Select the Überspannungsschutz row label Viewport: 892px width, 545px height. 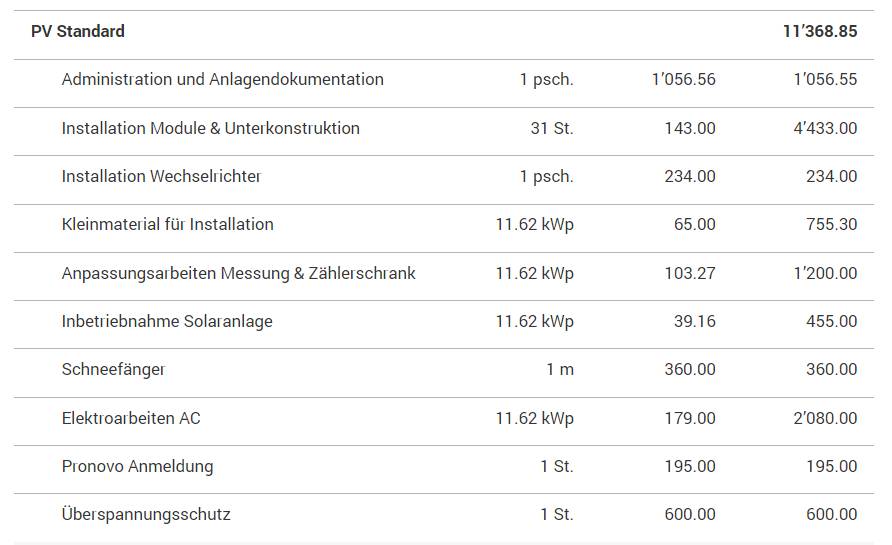146,515
